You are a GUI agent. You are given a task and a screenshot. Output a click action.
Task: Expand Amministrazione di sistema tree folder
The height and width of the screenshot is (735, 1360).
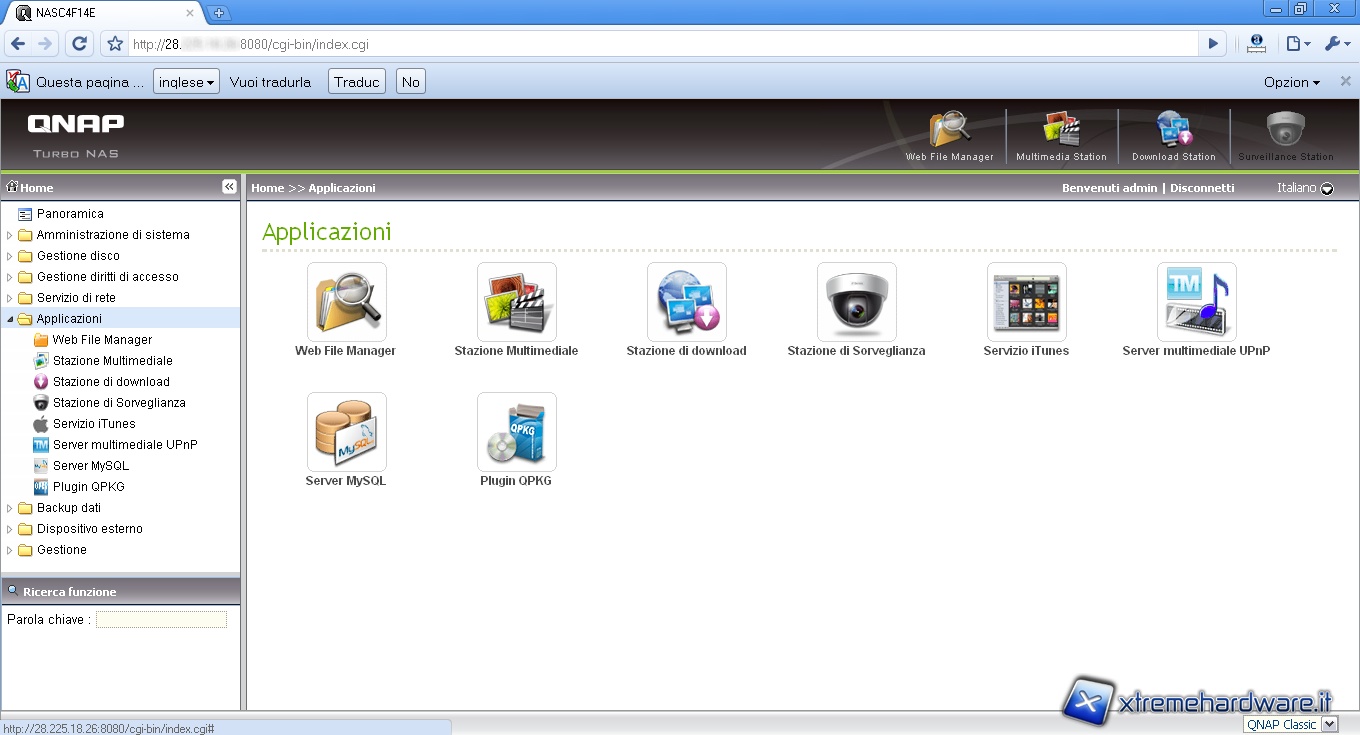click(x=10, y=235)
